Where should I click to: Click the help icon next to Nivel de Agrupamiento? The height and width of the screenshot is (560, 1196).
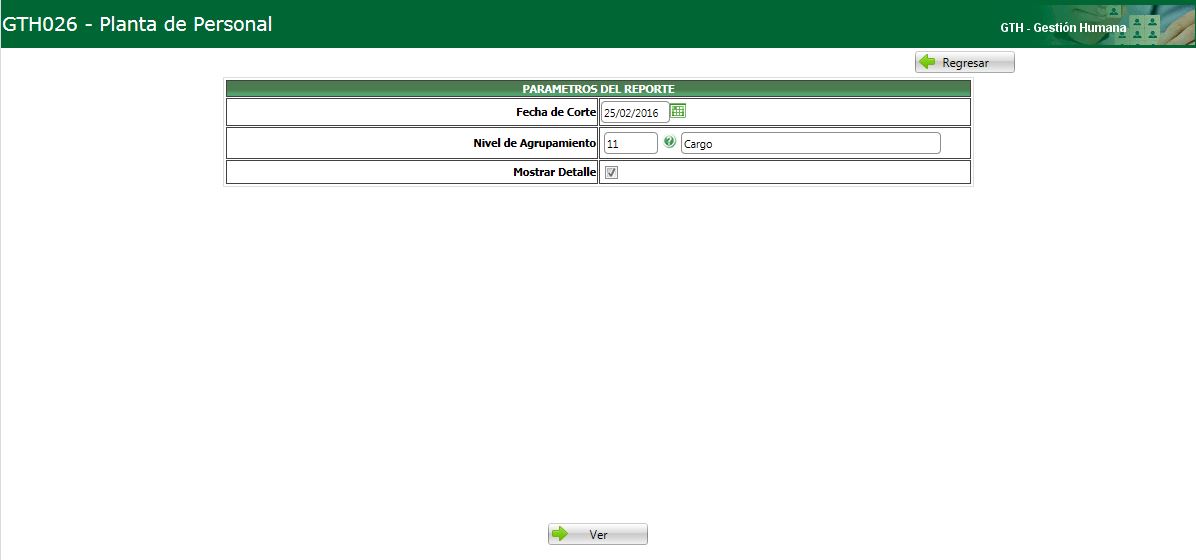click(670, 141)
